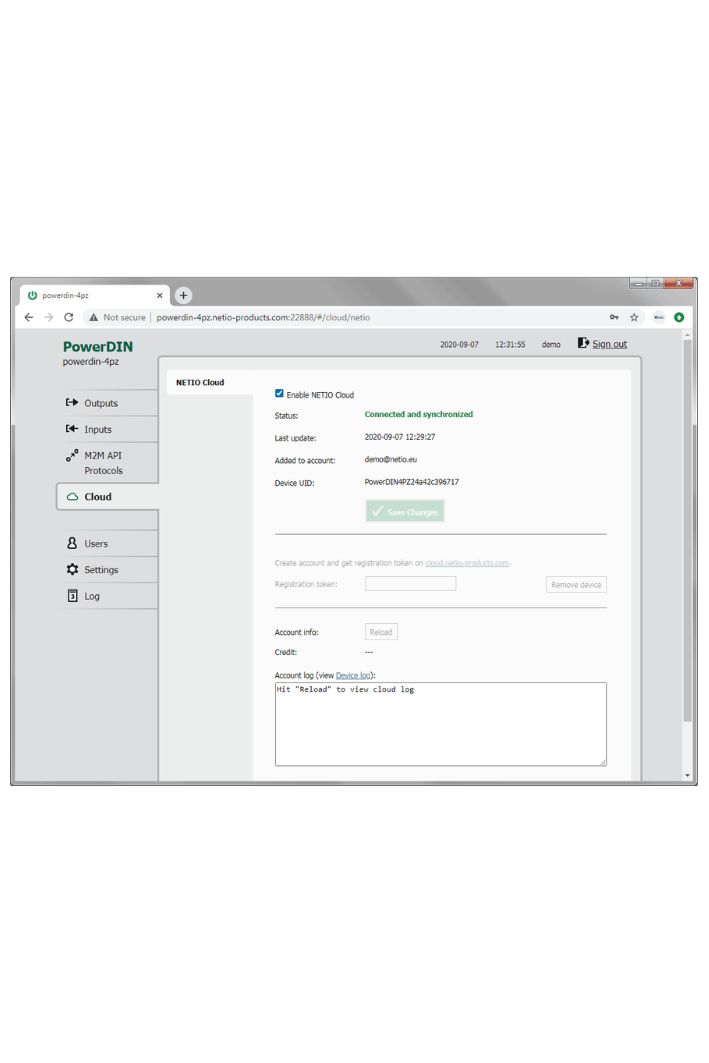The height and width of the screenshot is (1063, 709).
Task: Switch to the NETIO Cloud tab
Action: click(x=200, y=382)
